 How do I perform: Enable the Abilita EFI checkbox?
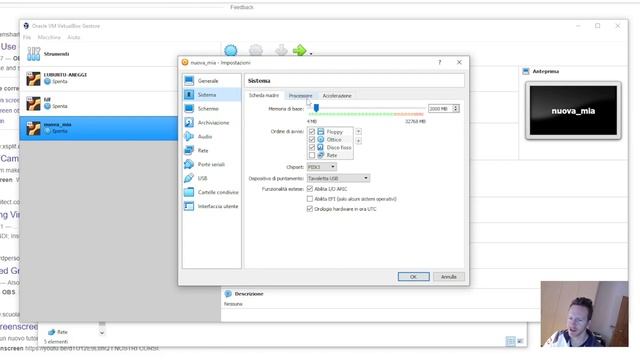(x=310, y=199)
